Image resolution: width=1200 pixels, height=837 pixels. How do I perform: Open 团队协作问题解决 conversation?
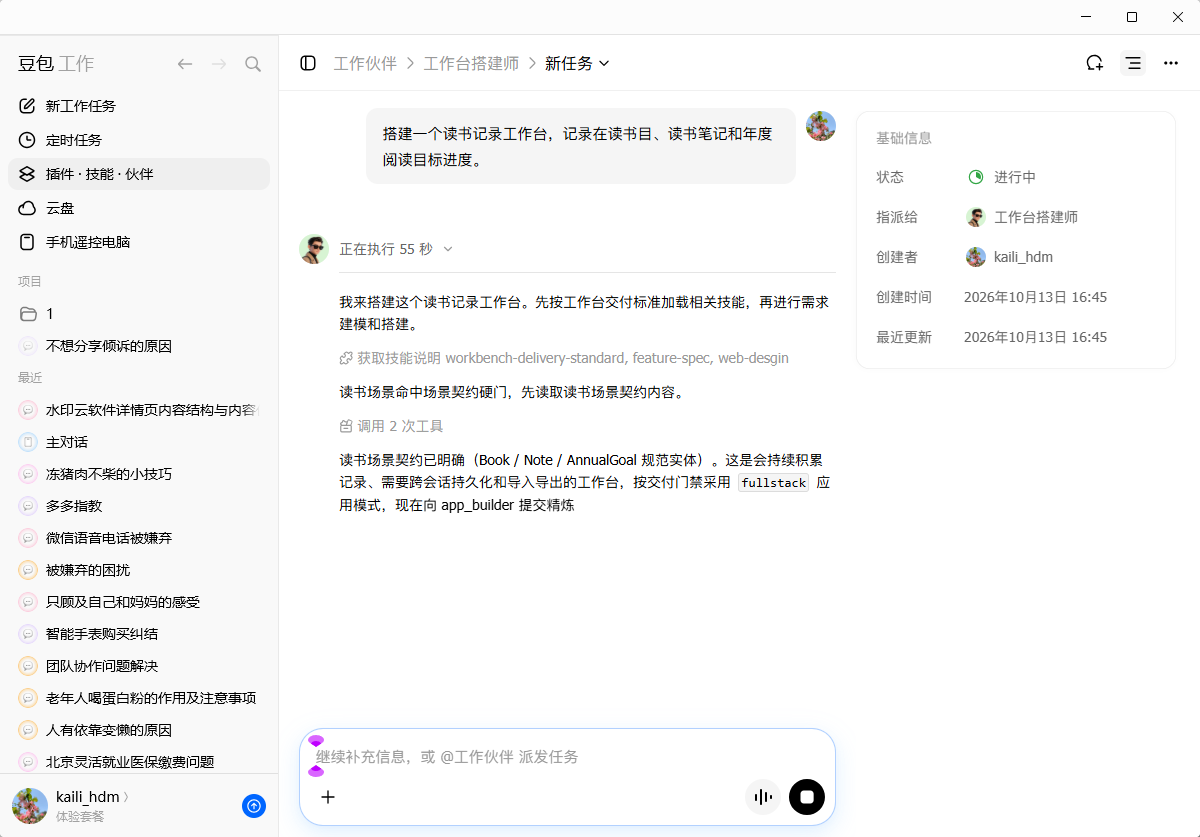[x=139, y=666]
